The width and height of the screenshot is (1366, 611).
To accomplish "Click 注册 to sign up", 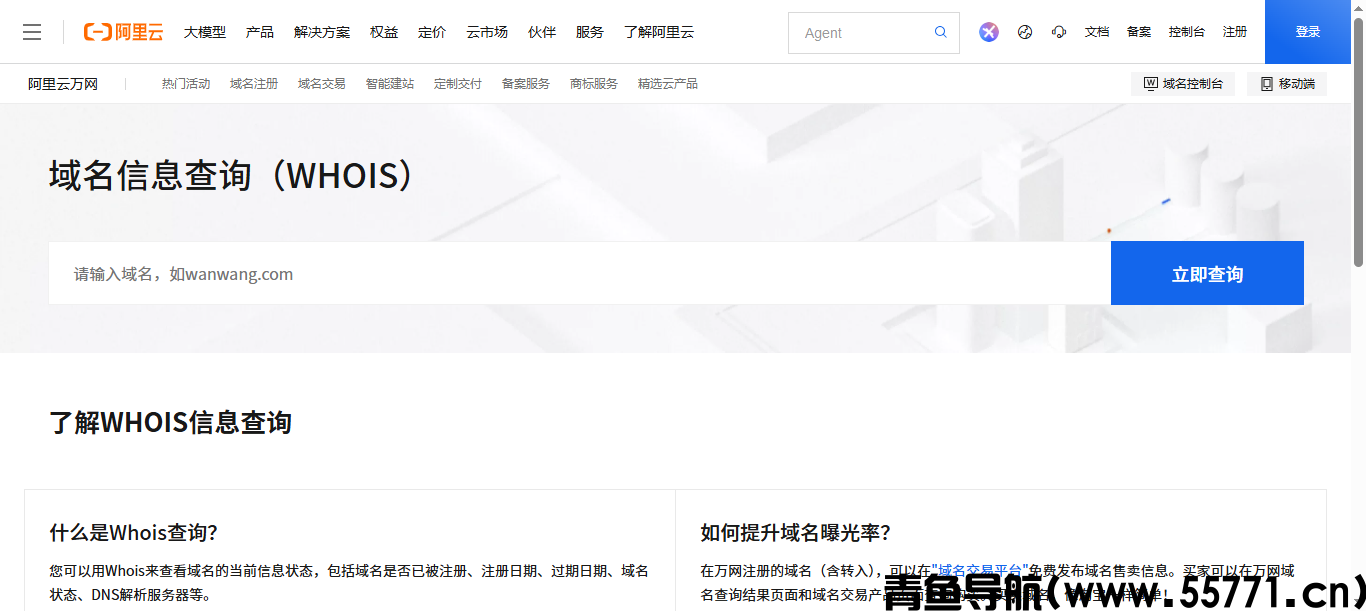I will click(x=1235, y=32).
